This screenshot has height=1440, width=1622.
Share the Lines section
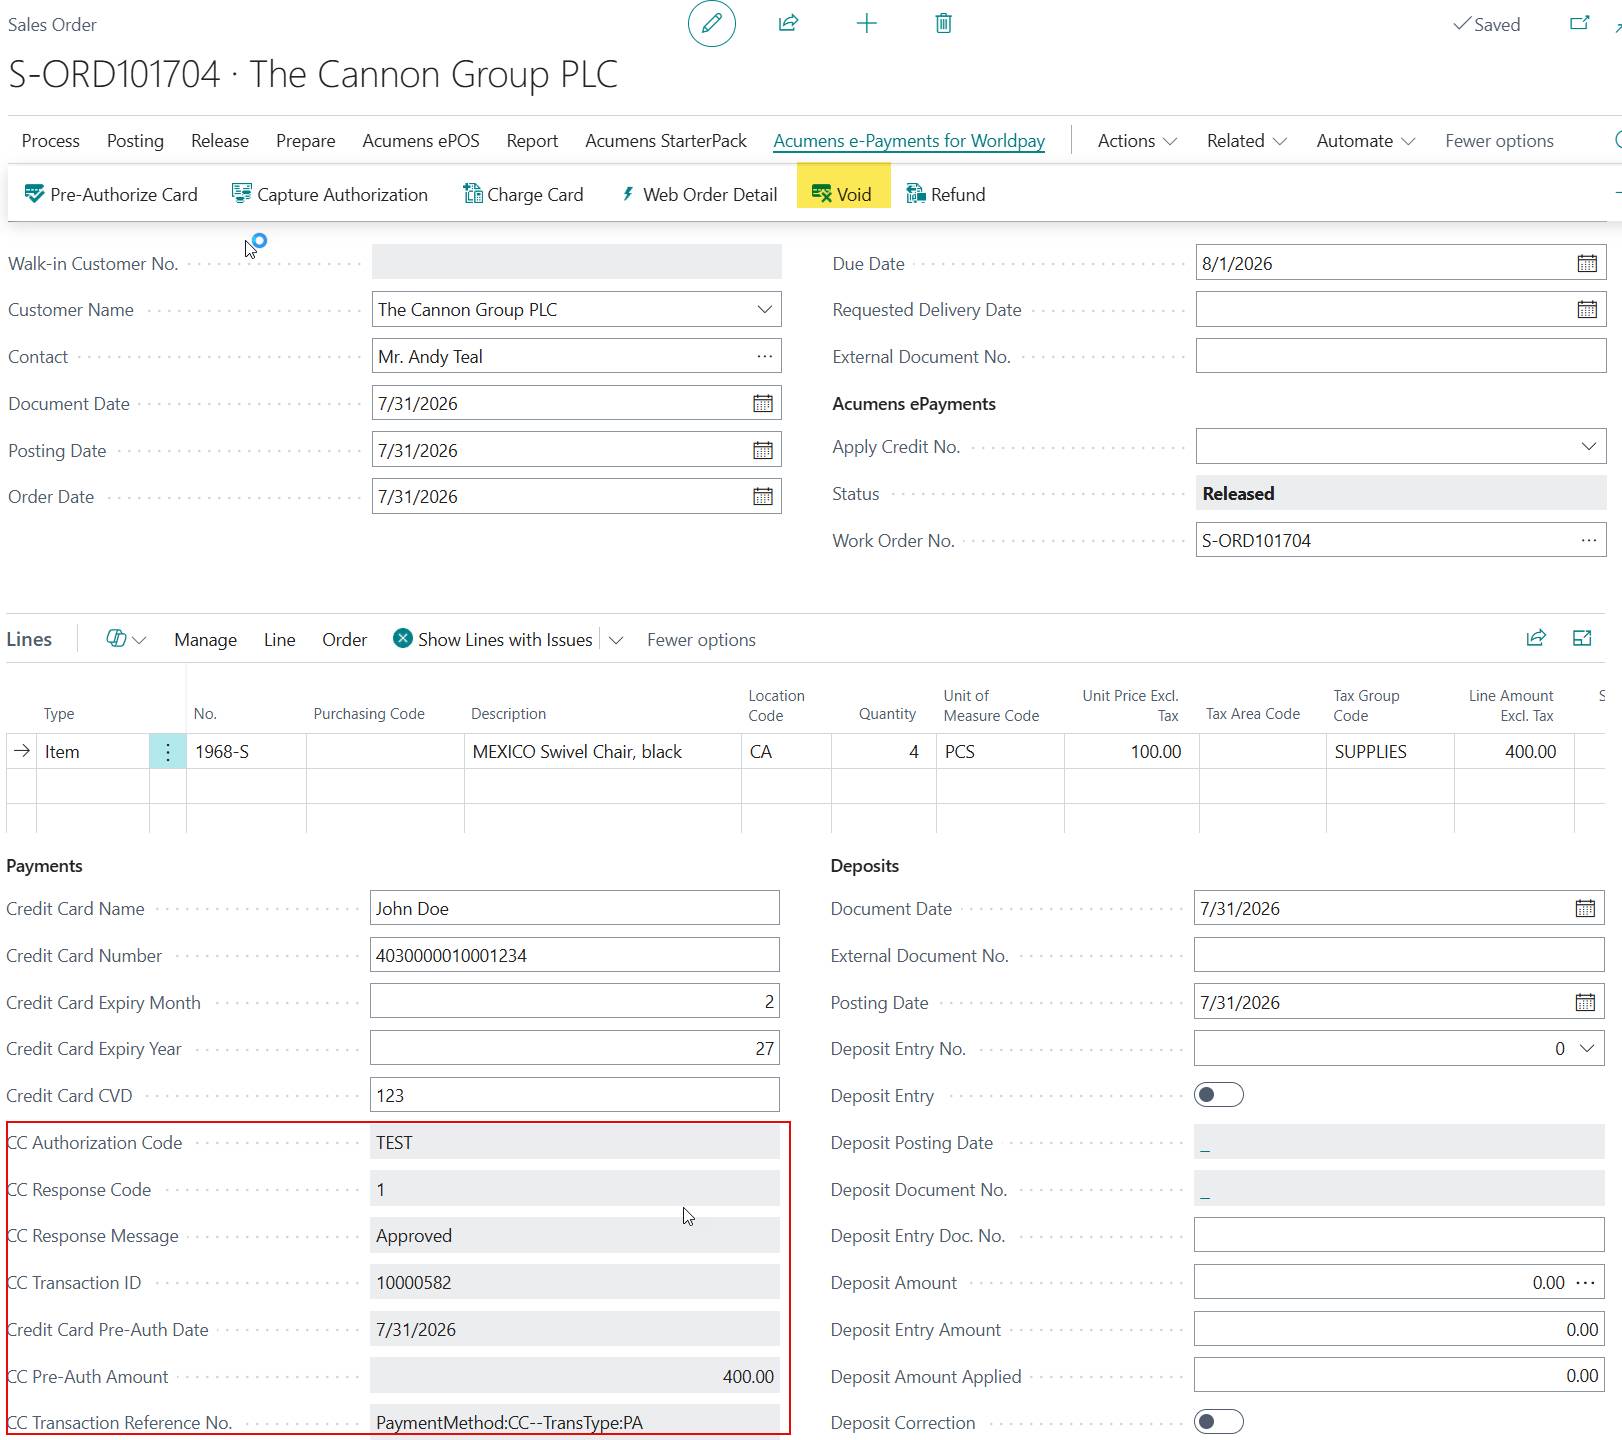1536,638
